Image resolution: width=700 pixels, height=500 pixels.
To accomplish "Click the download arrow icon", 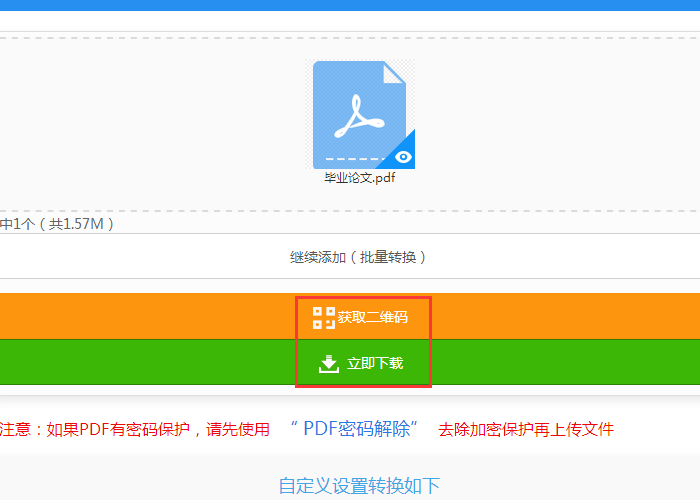I will [329, 364].
